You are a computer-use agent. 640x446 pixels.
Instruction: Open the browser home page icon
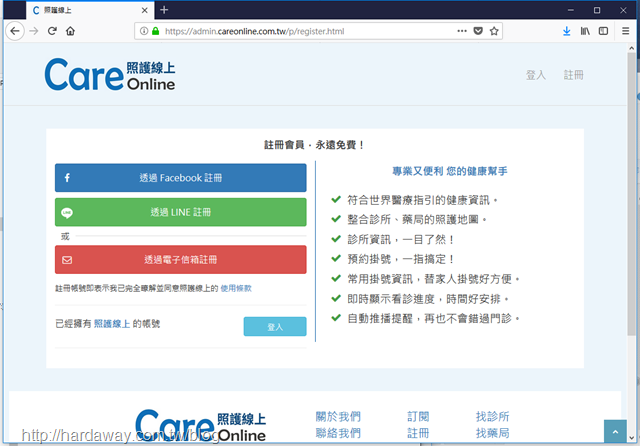pos(70,31)
